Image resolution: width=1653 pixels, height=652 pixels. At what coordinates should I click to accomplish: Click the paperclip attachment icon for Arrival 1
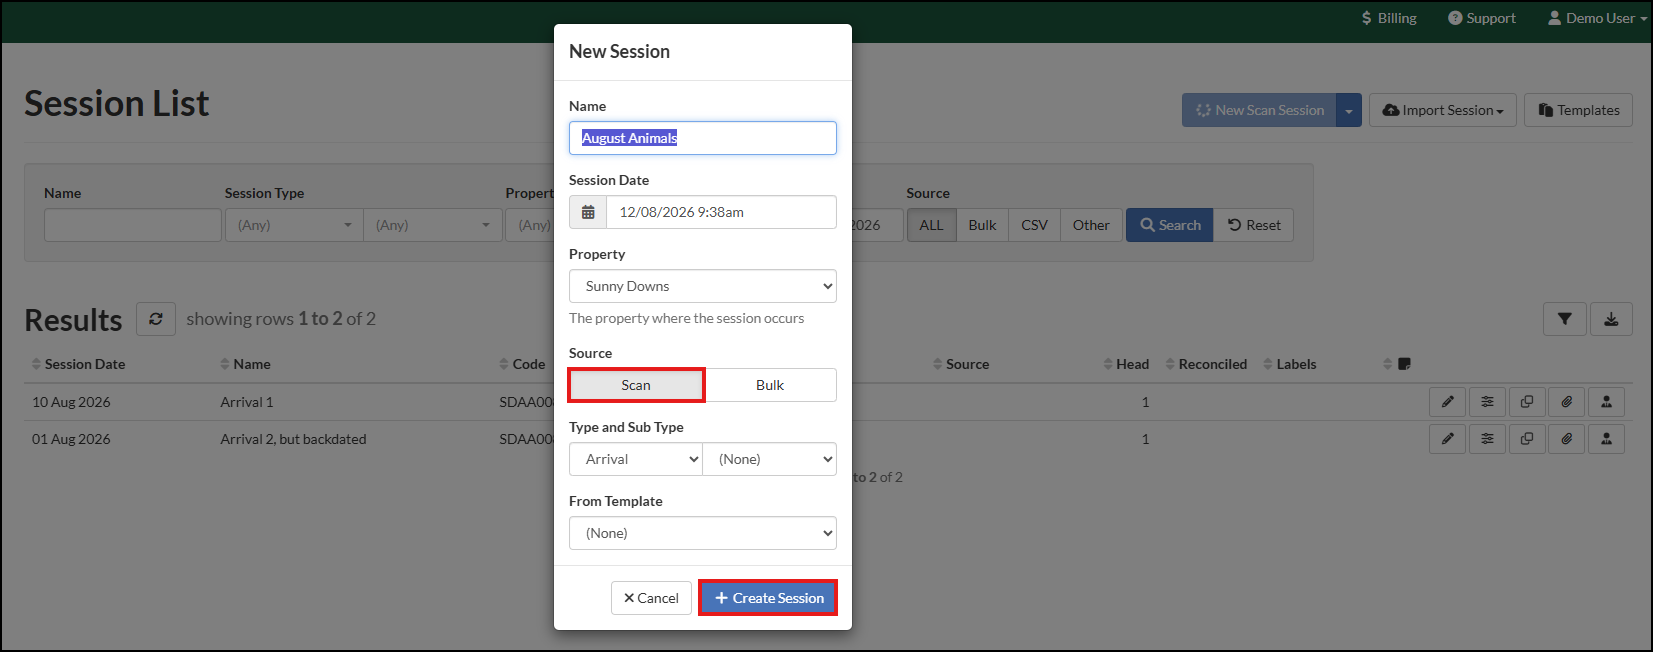click(1566, 402)
